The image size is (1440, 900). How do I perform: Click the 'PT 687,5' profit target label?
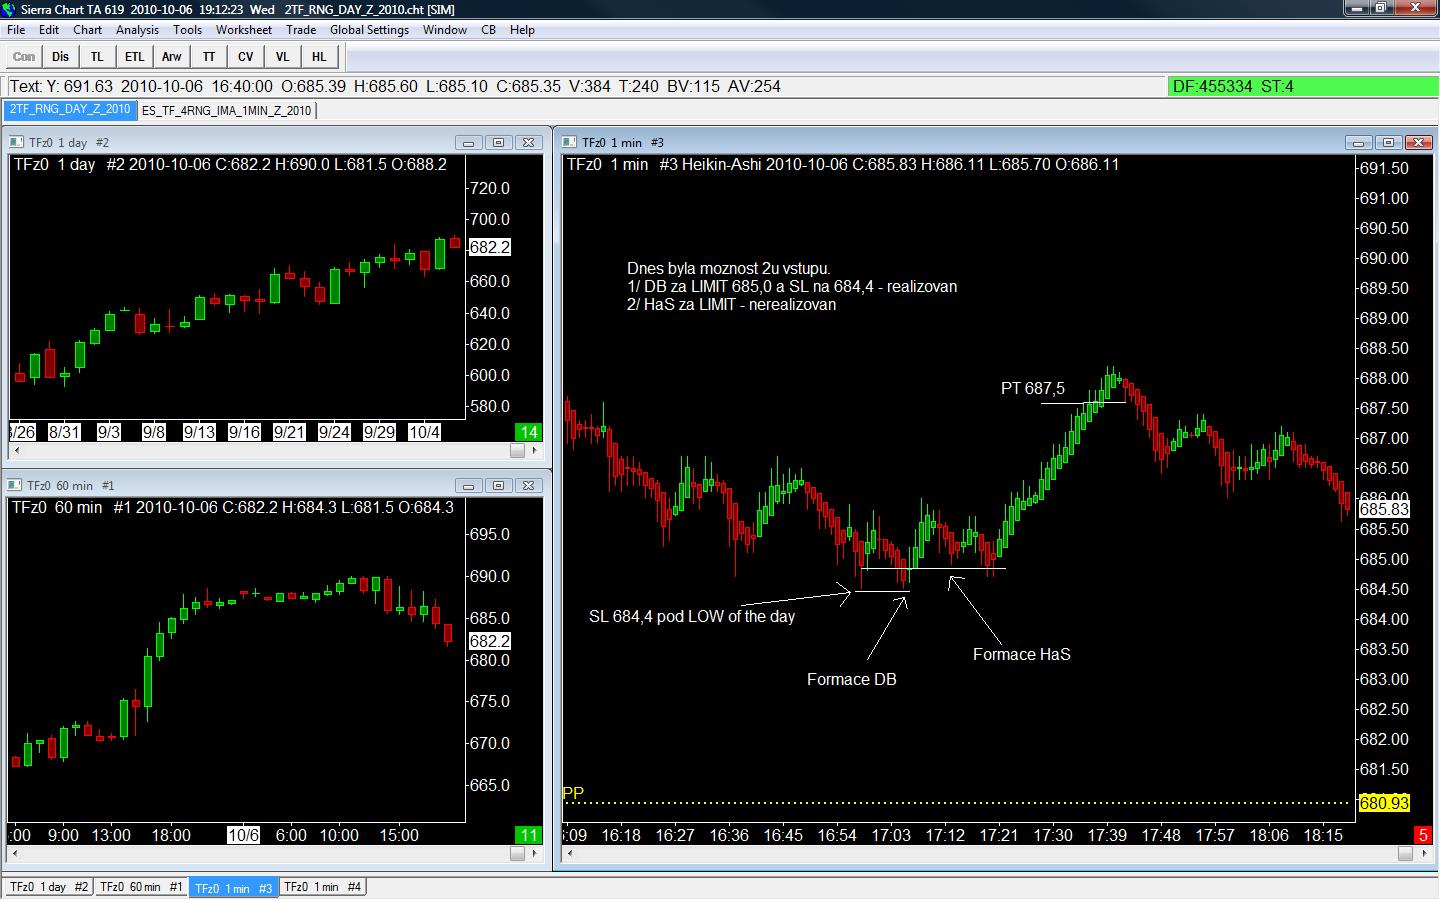[1033, 388]
